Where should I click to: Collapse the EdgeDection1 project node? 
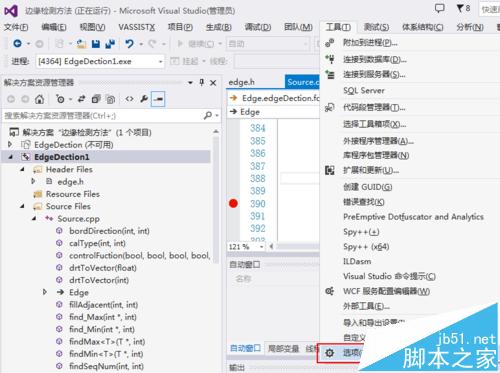11,157
